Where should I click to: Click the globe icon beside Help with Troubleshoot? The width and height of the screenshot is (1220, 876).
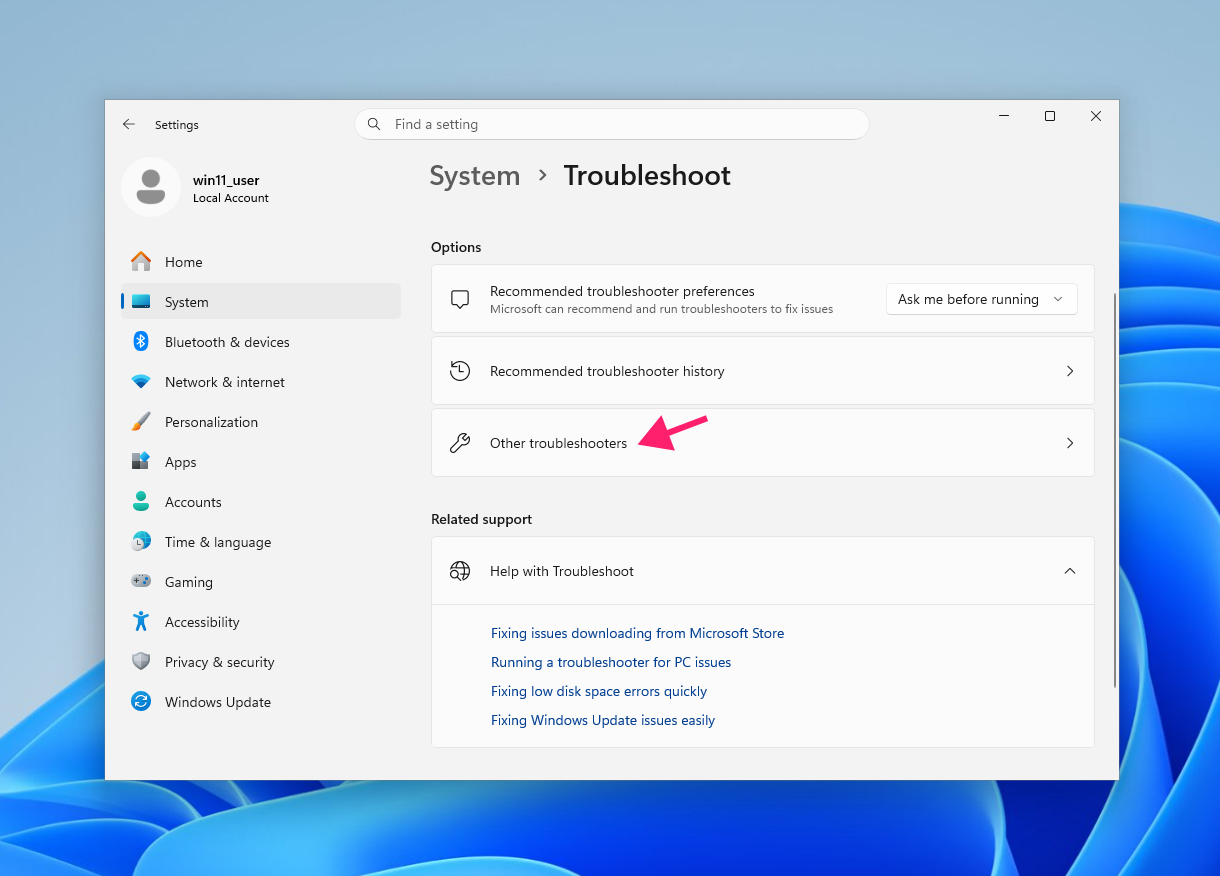click(x=460, y=571)
